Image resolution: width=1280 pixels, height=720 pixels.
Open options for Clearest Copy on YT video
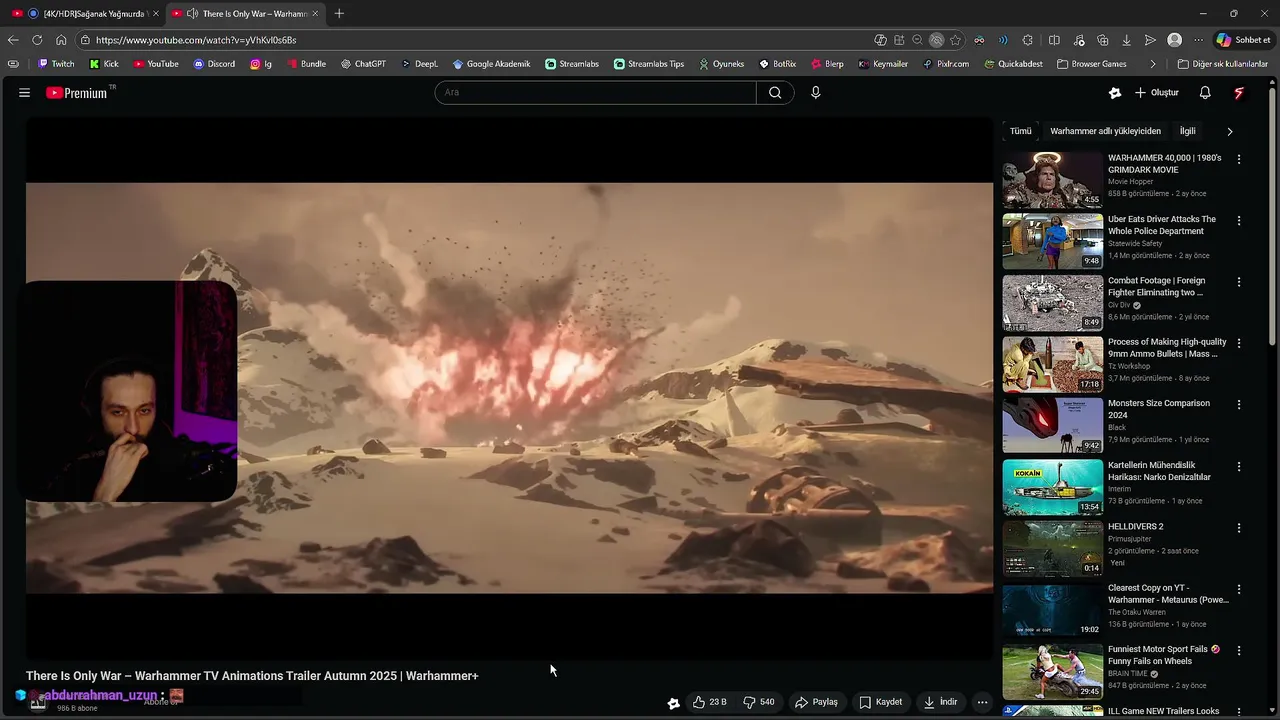click(x=1239, y=589)
